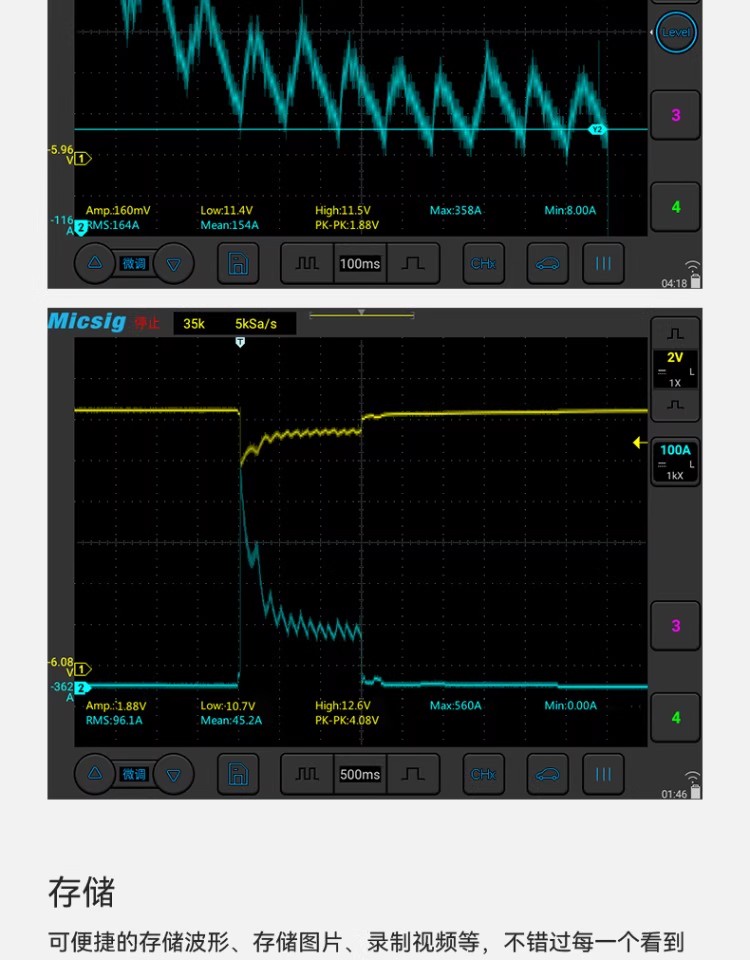750x960 pixels.
Task: Tap the narrow pulse icon right of 100ms
Action: [412, 264]
